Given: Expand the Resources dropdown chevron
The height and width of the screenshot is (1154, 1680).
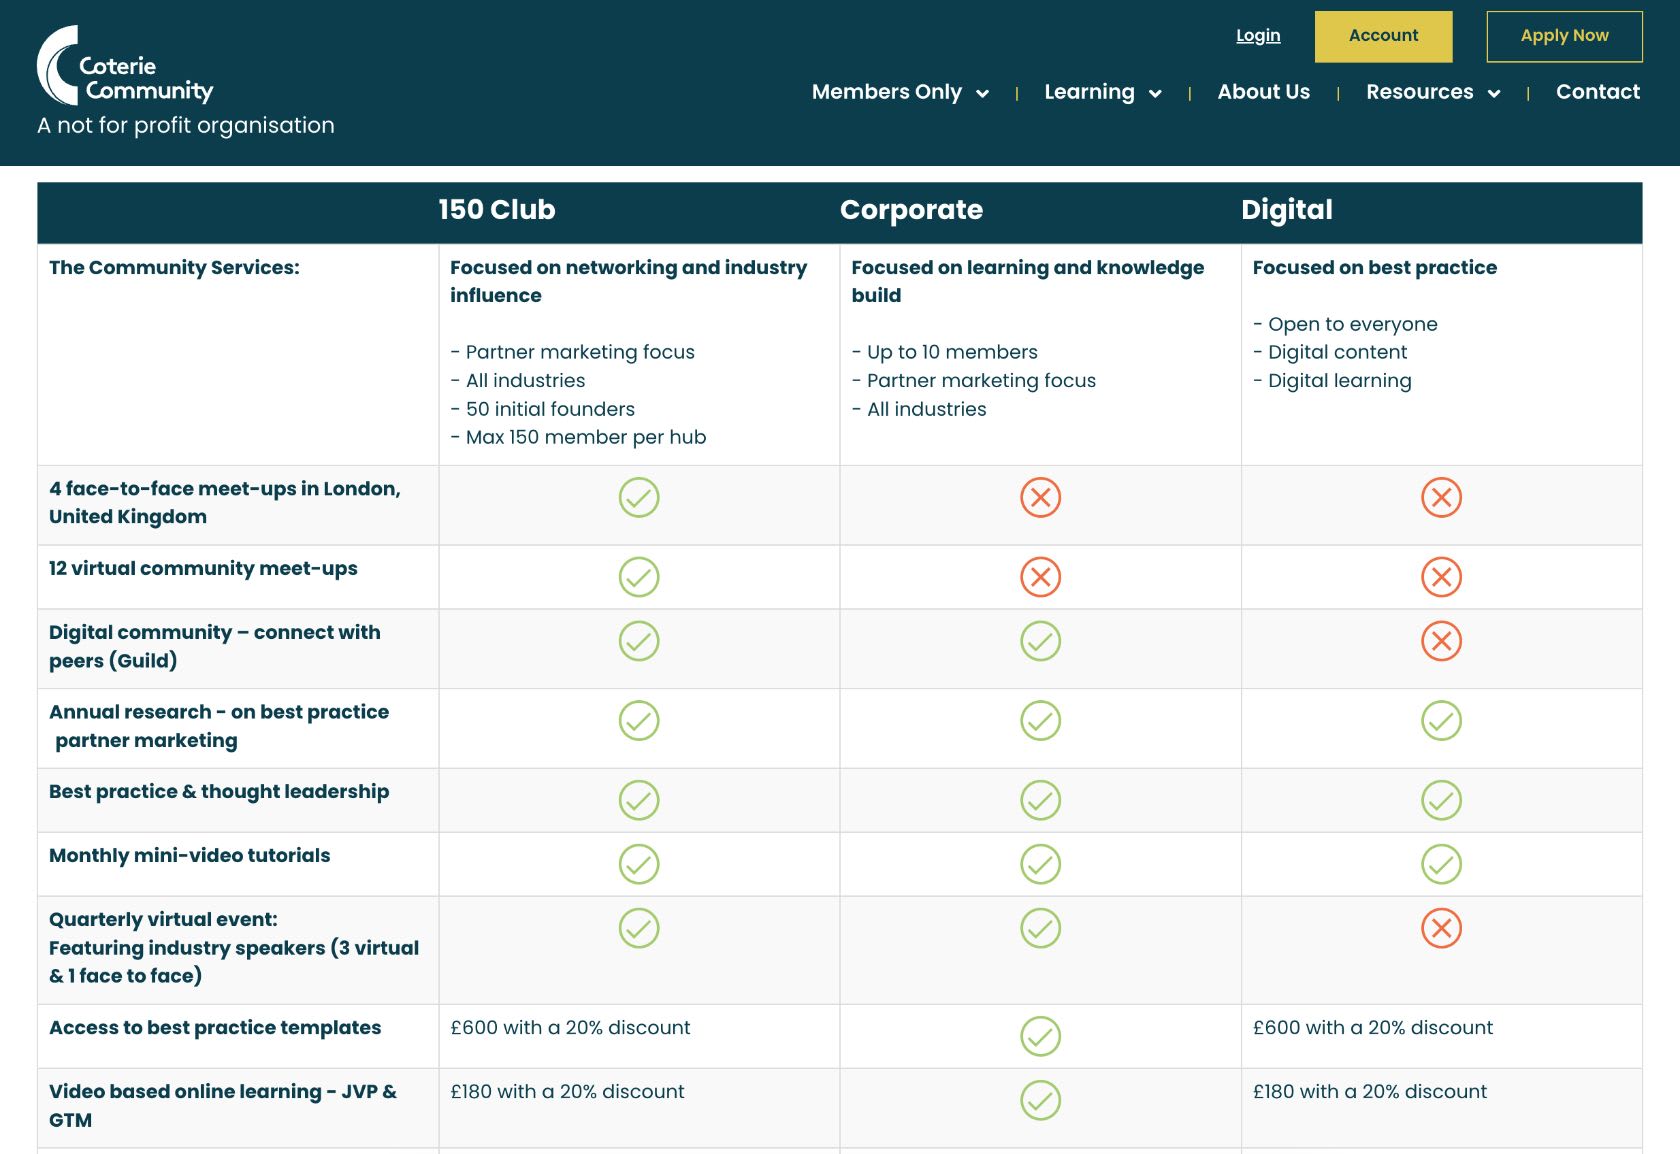Looking at the screenshot, I should click(x=1494, y=93).
